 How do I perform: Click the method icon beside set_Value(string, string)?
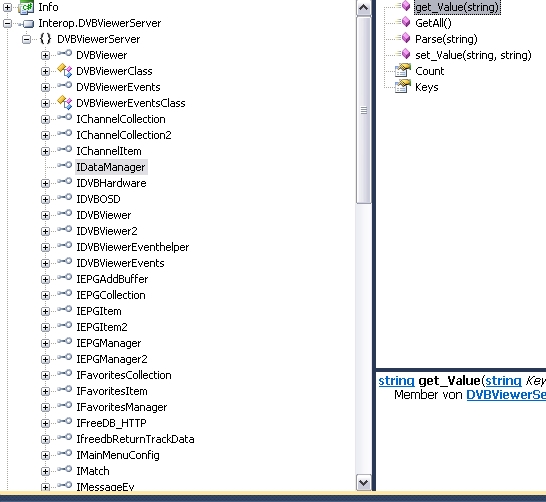[404, 54]
